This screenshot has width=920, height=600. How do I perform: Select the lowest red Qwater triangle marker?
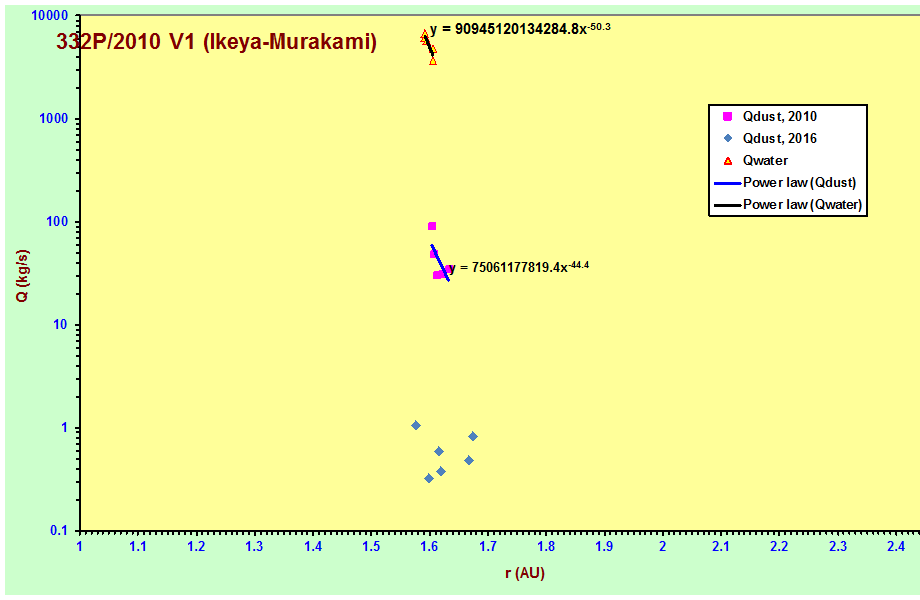[433, 60]
